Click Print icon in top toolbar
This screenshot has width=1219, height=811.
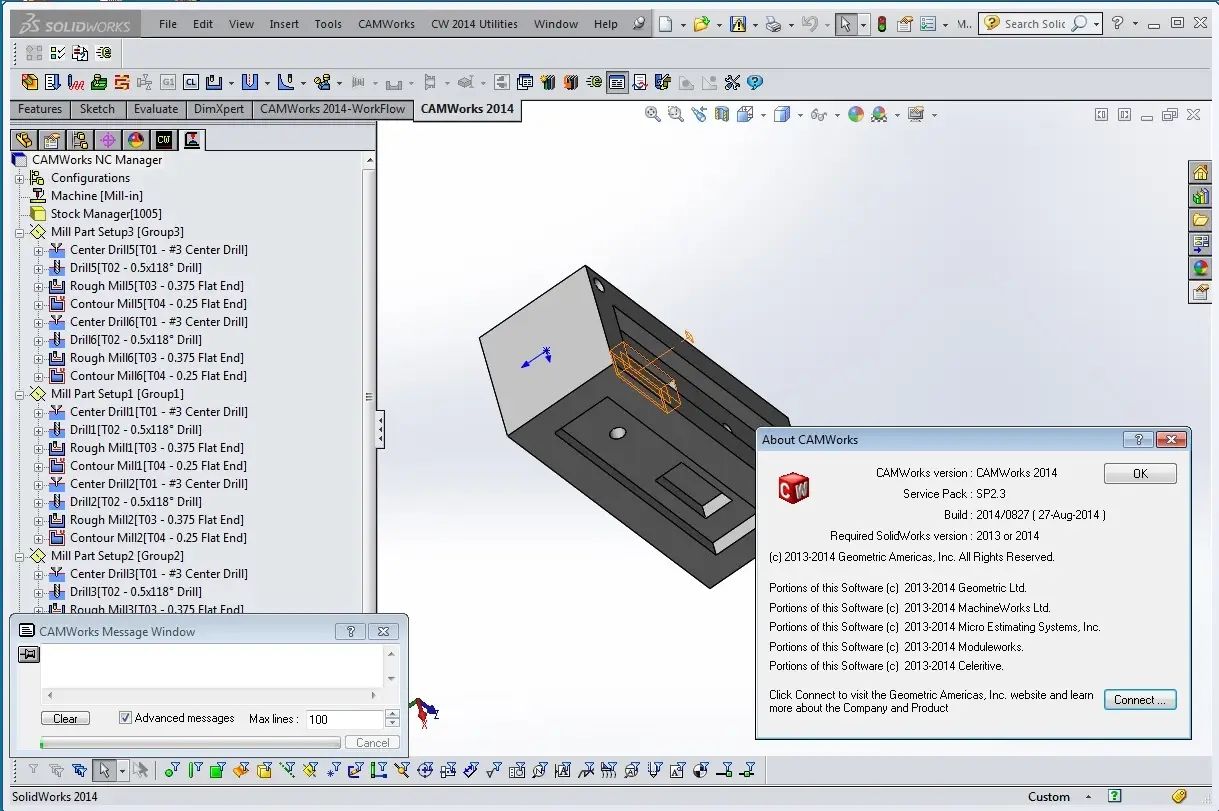click(x=772, y=24)
